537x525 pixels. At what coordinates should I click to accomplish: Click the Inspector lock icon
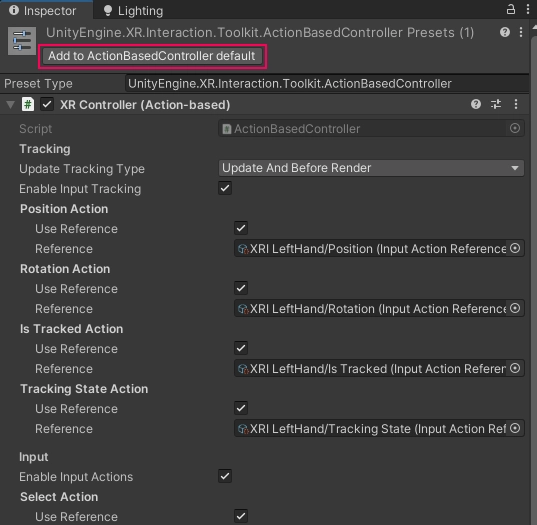[510, 9]
